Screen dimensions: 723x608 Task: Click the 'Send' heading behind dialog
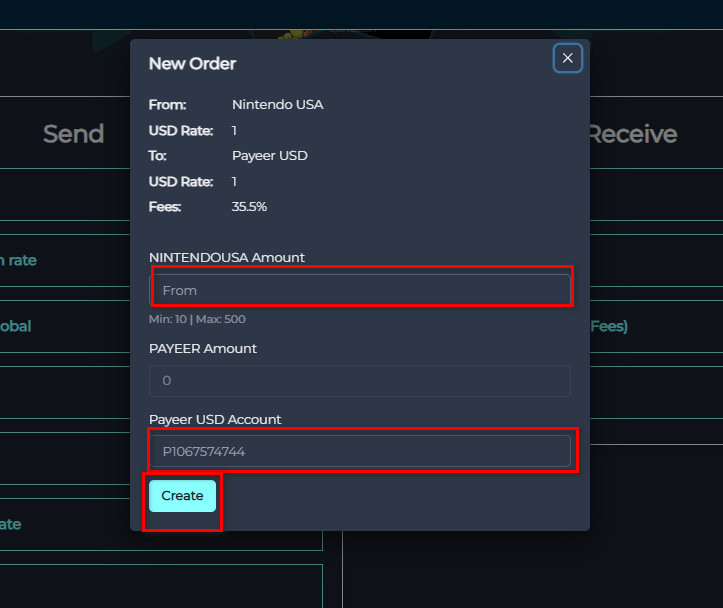point(74,134)
